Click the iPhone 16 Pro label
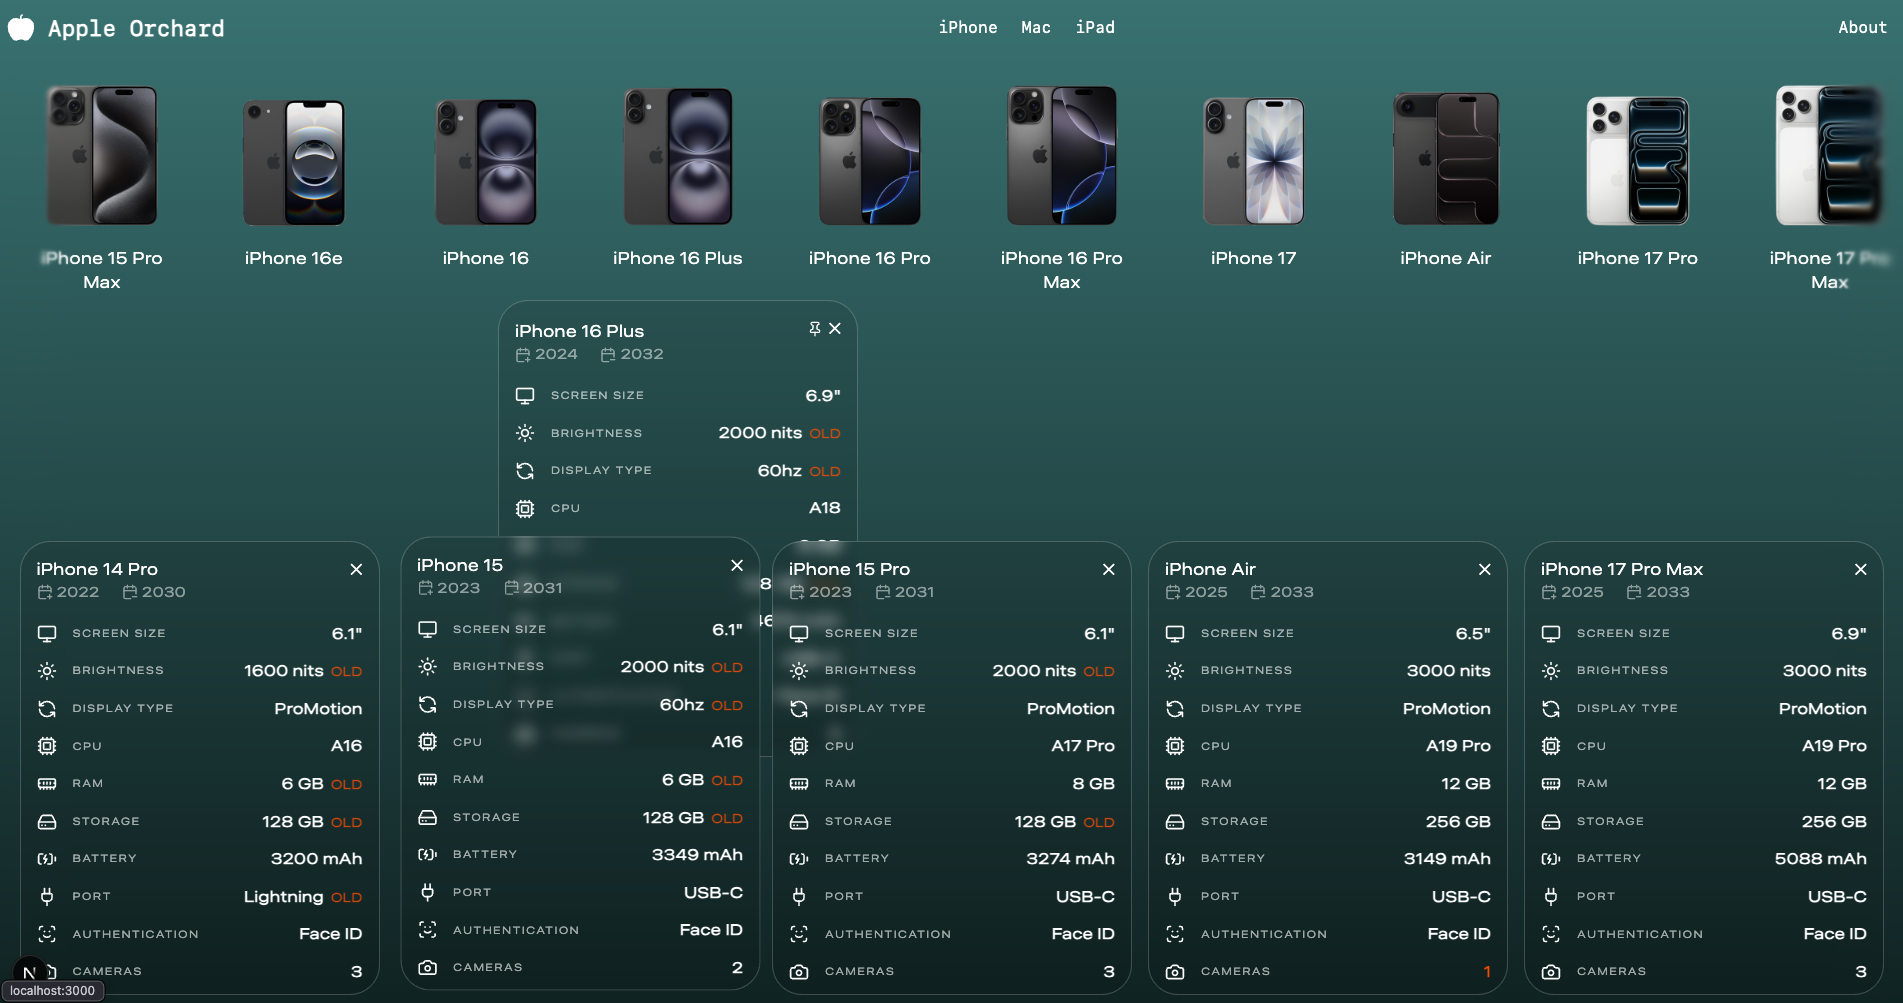 (x=869, y=258)
